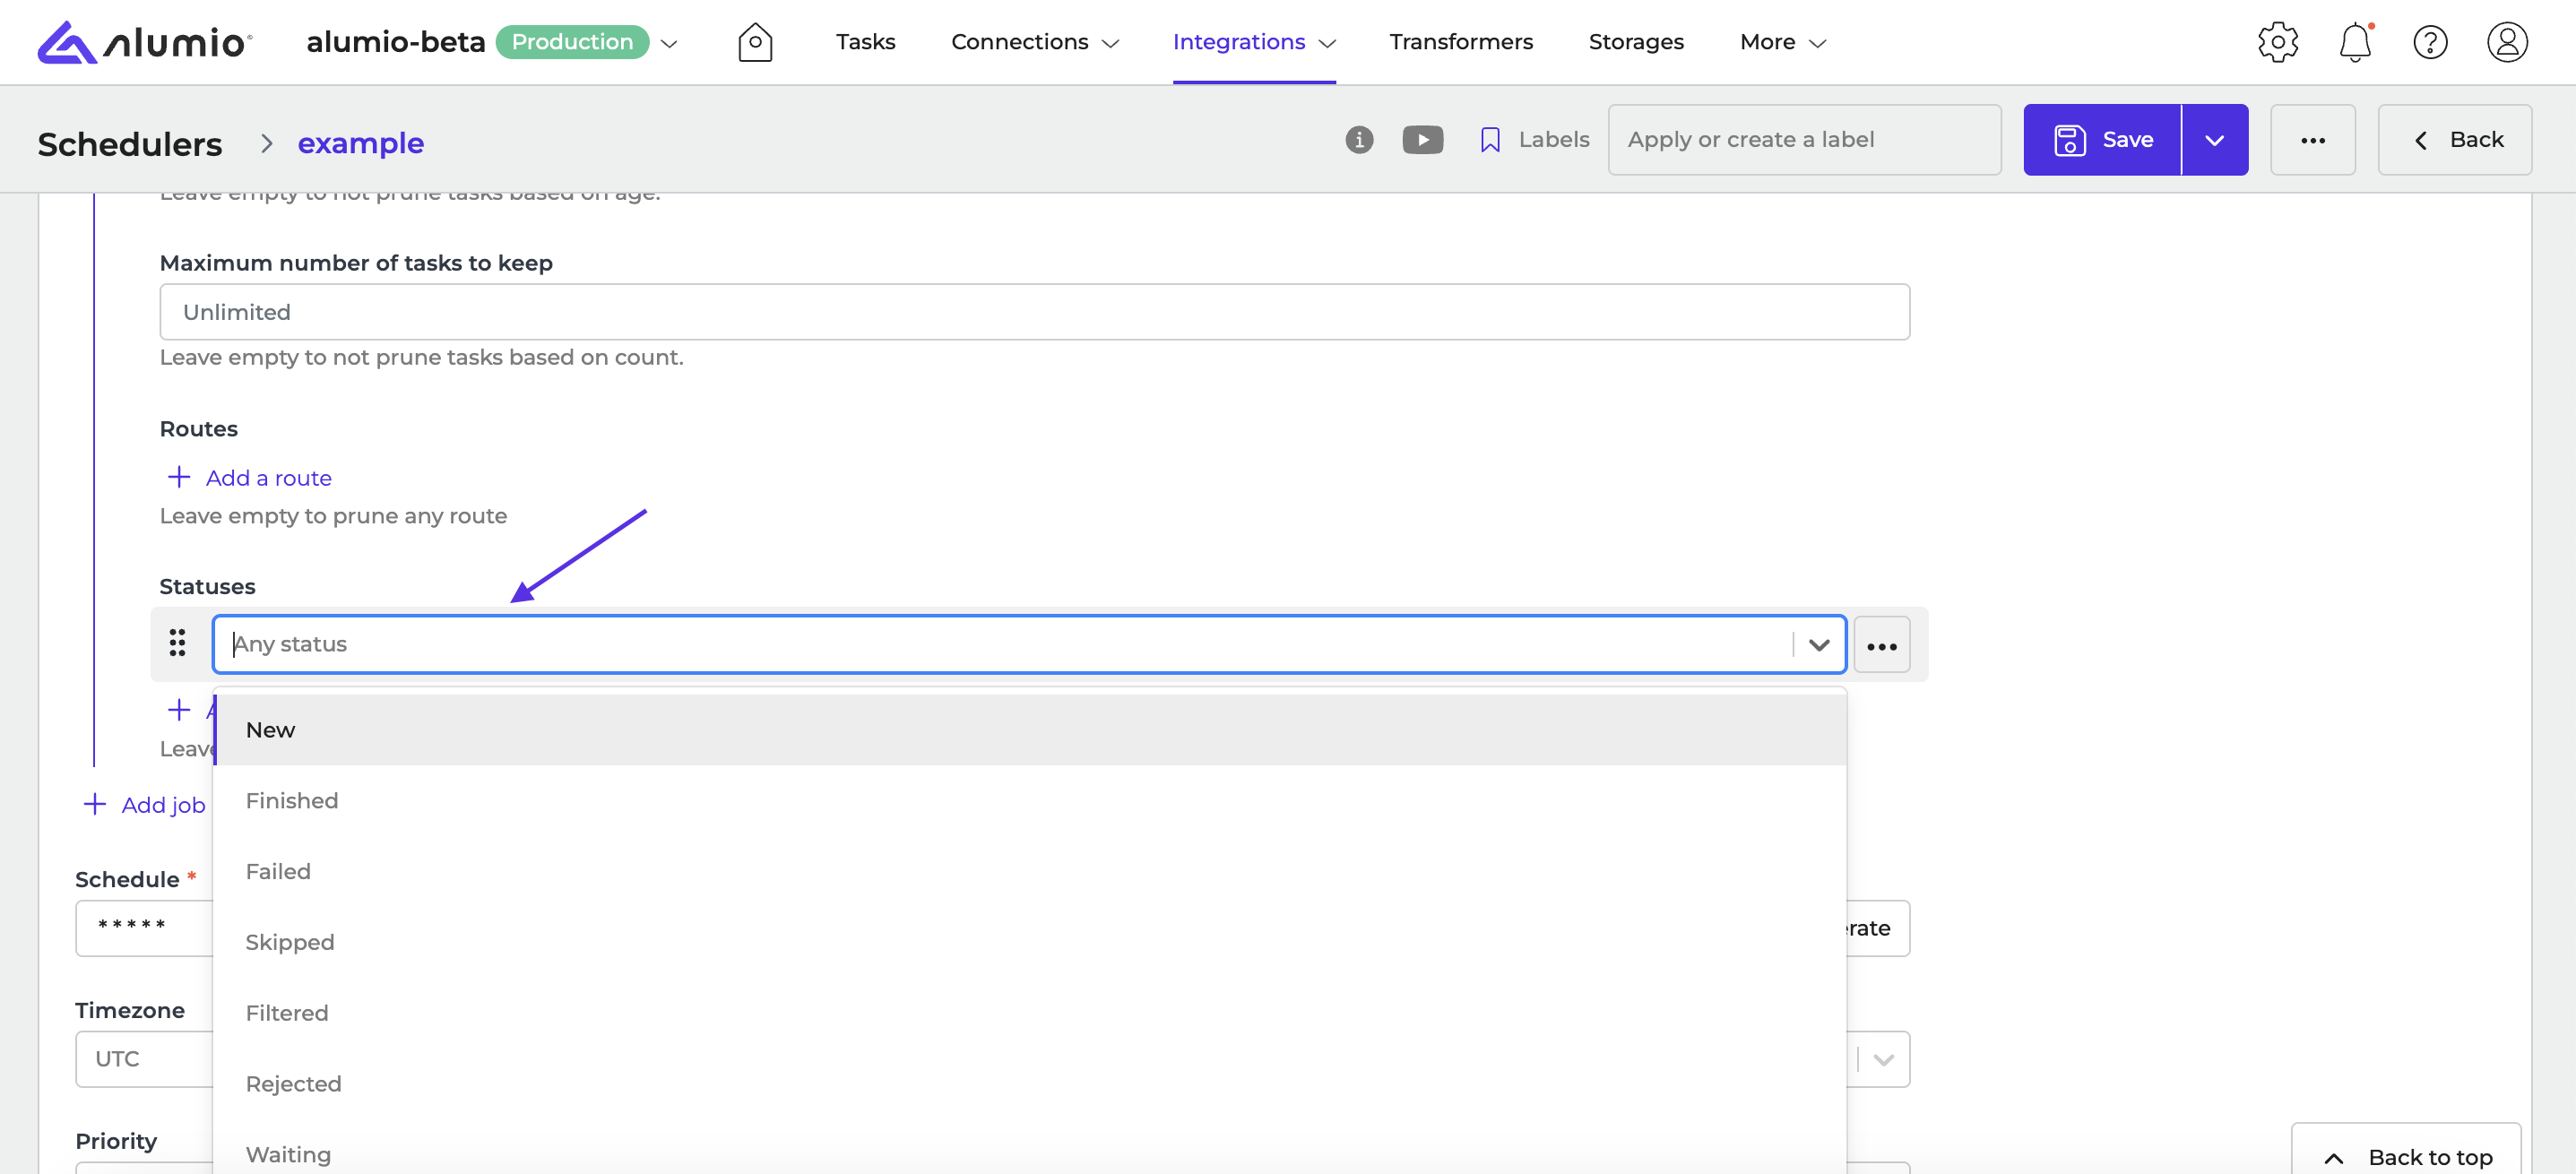Click the Back to top button
This screenshot has width=2576, height=1174.
2406,1156
